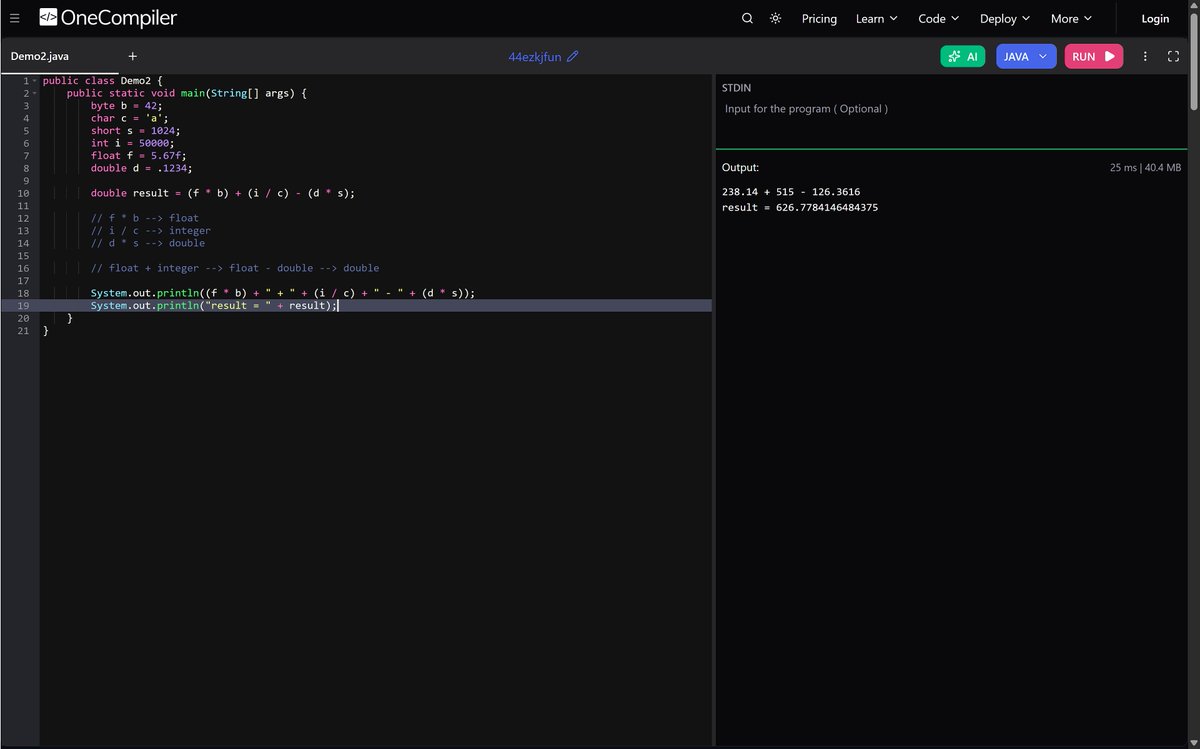Open the AI assistant button

point(962,56)
